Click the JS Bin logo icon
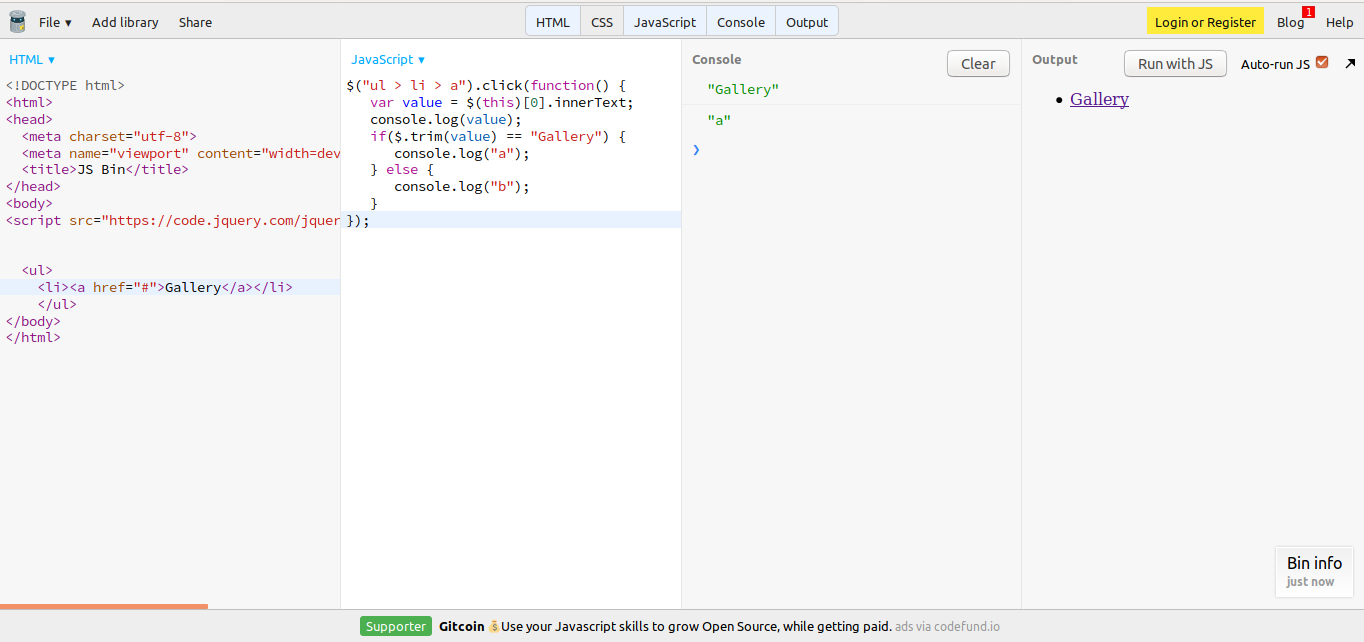The image size is (1364, 642). click(x=17, y=21)
